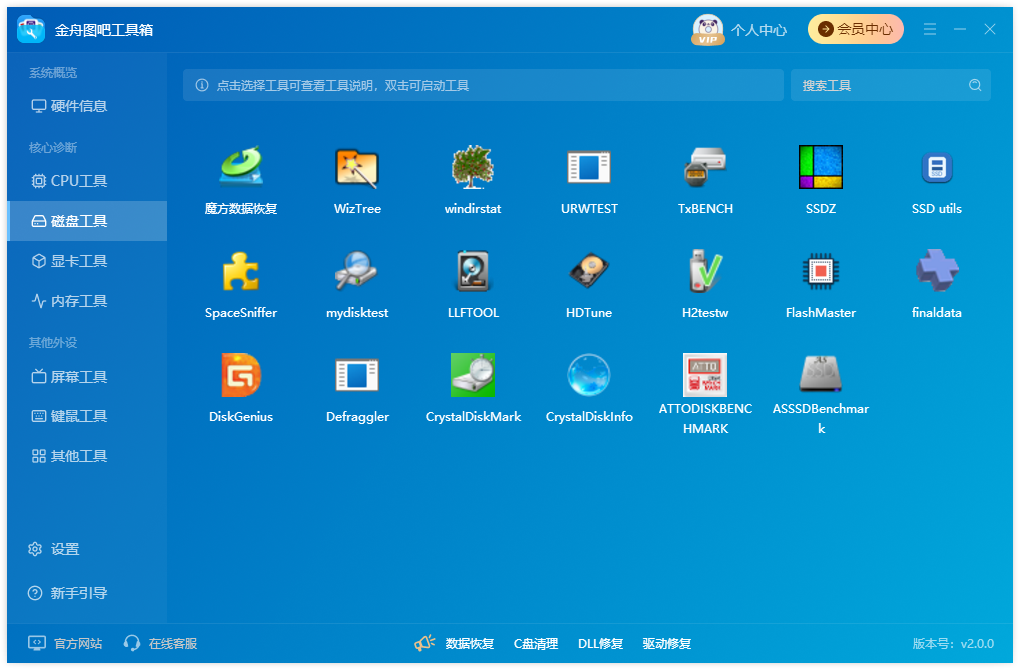The width and height of the screenshot is (1020, 670).
Task: Pick the HDTune disk tool
Action: pyautogui.click(x=589, y=271)
